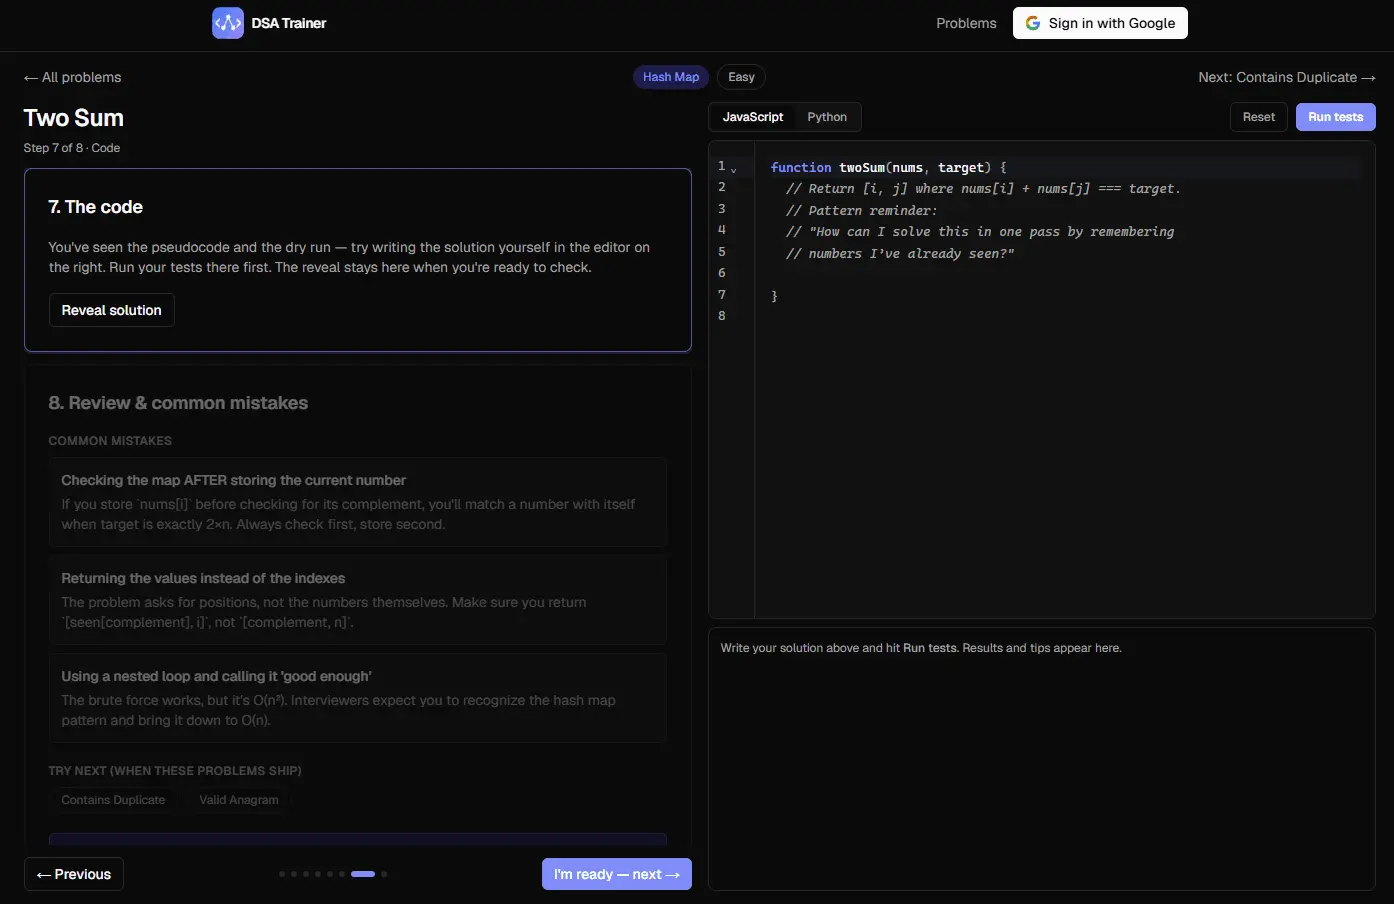Go back to All problems

73,77
